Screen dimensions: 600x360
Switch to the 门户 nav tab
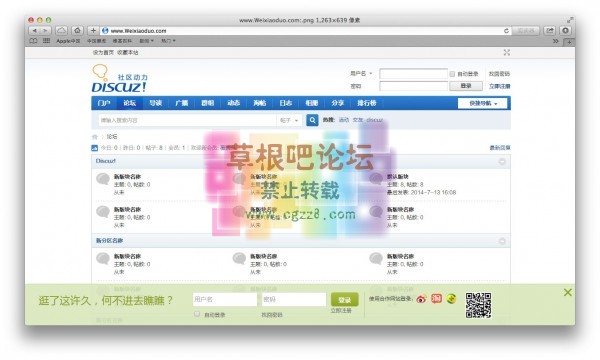click(x=104, y=103)
